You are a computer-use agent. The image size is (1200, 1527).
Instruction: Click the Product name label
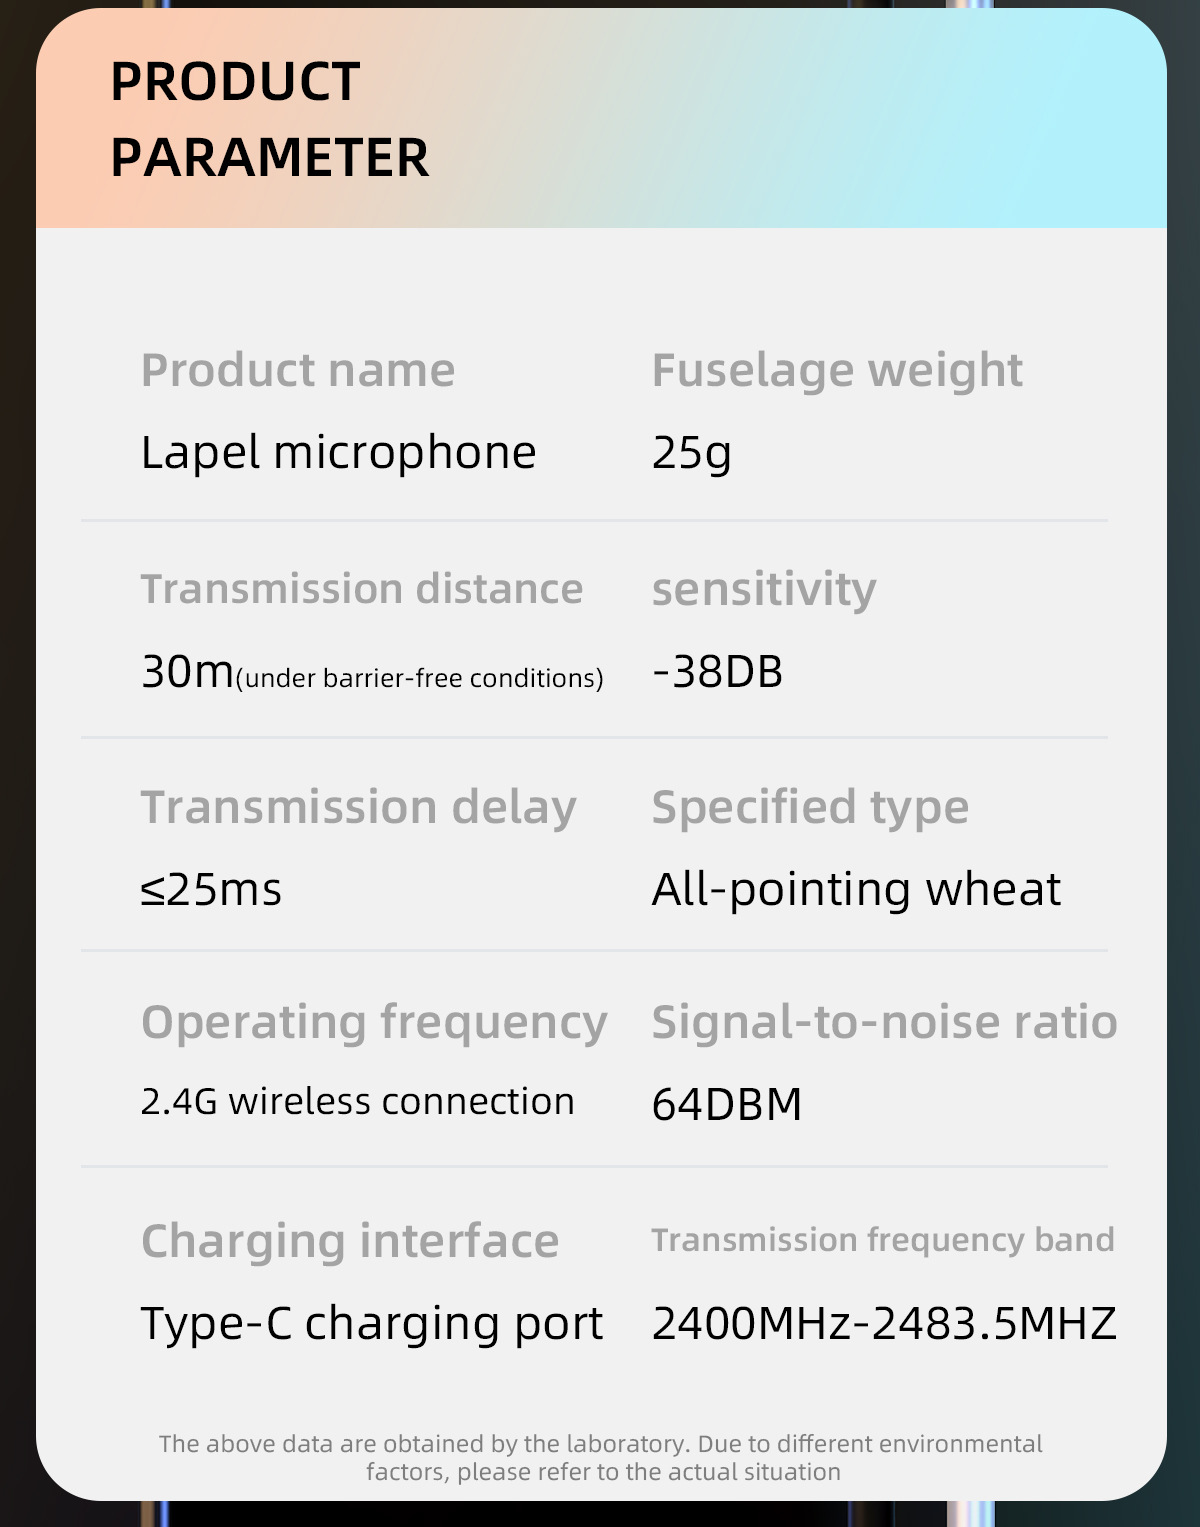click(x=298, y=371)
